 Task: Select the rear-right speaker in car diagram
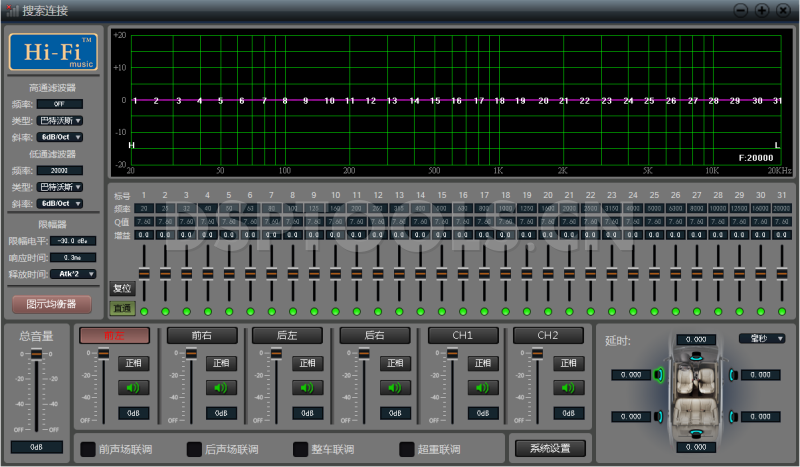735,417
